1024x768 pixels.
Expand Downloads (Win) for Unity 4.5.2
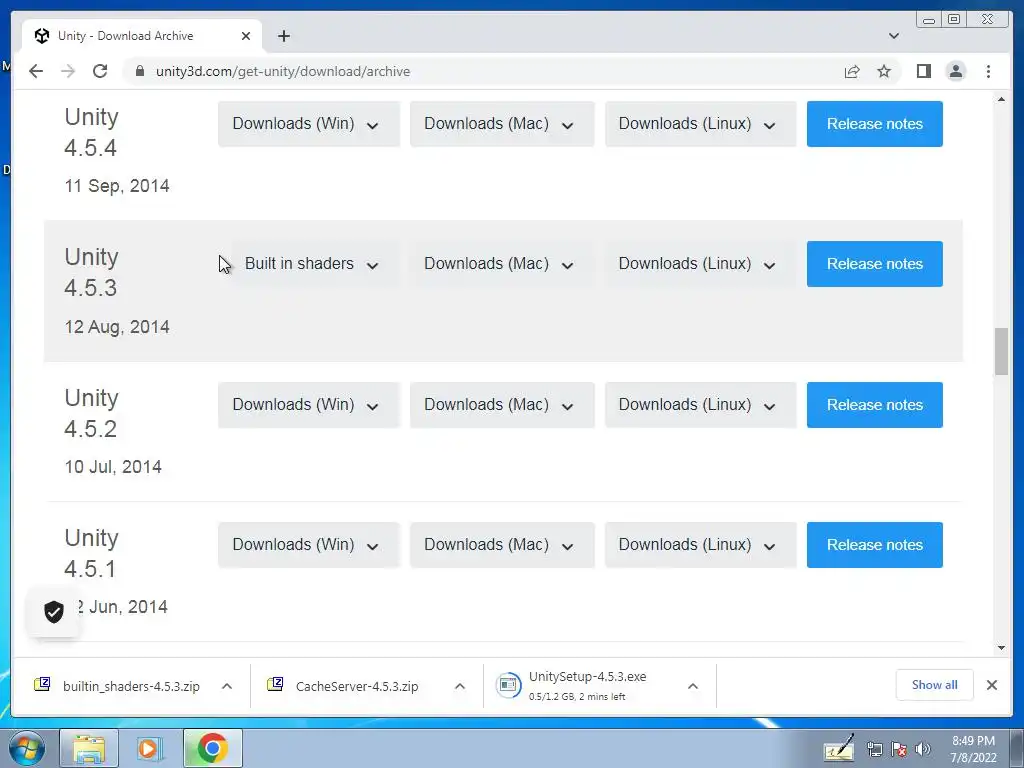(308, 405)
